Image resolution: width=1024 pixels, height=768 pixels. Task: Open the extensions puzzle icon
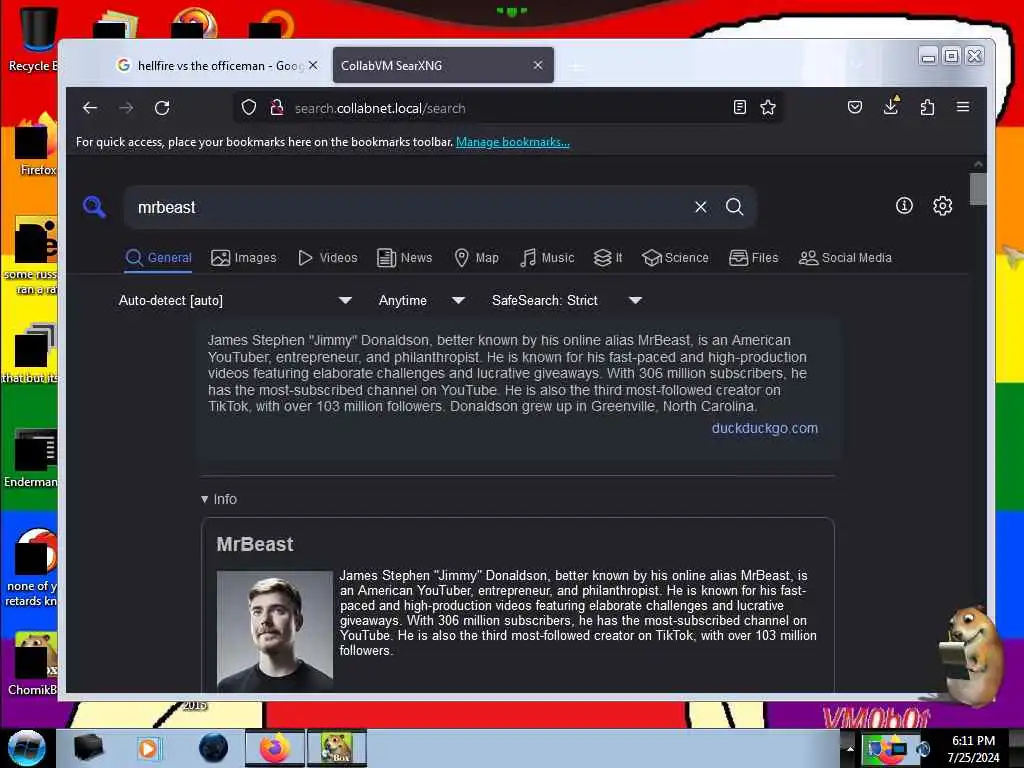[x=927, y=107]
